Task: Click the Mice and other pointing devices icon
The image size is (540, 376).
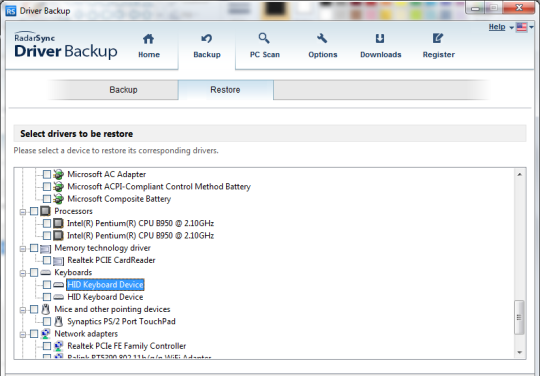Action: [45, 309]
